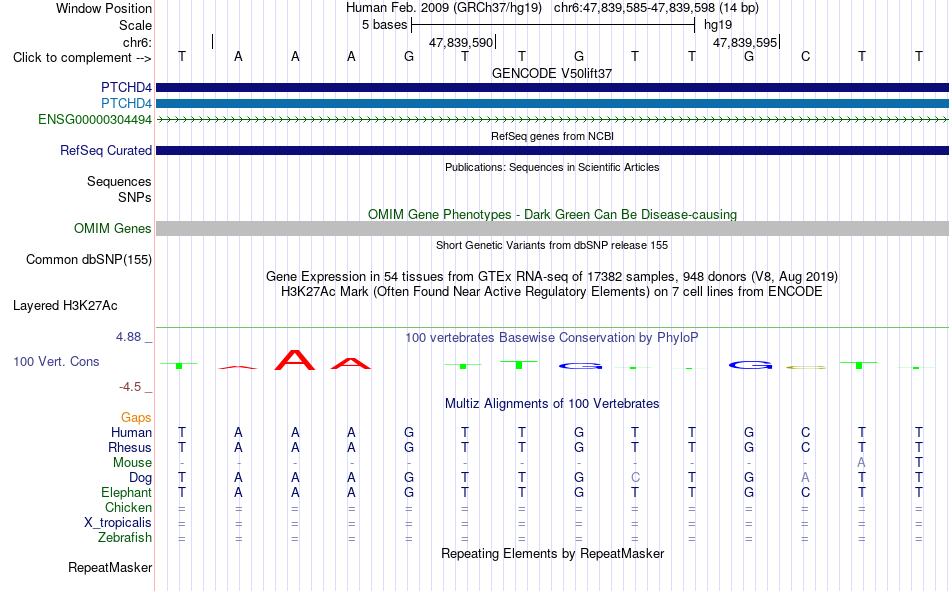Click the OMIM Gene Phenotypes track title

552,215
